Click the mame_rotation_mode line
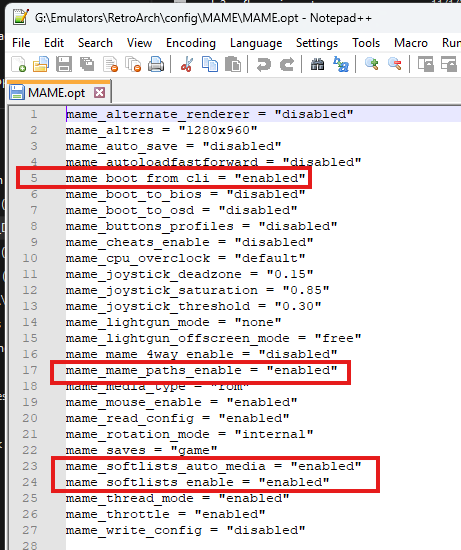 point(189,434)
